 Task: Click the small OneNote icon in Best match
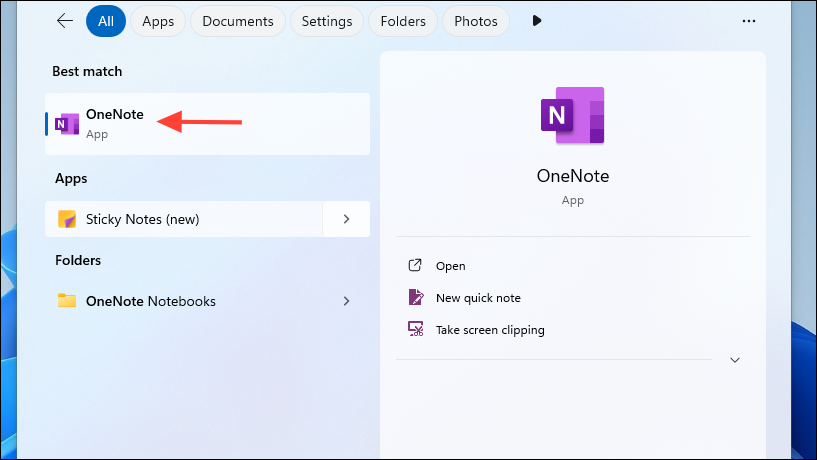click(x=67, y=124)
